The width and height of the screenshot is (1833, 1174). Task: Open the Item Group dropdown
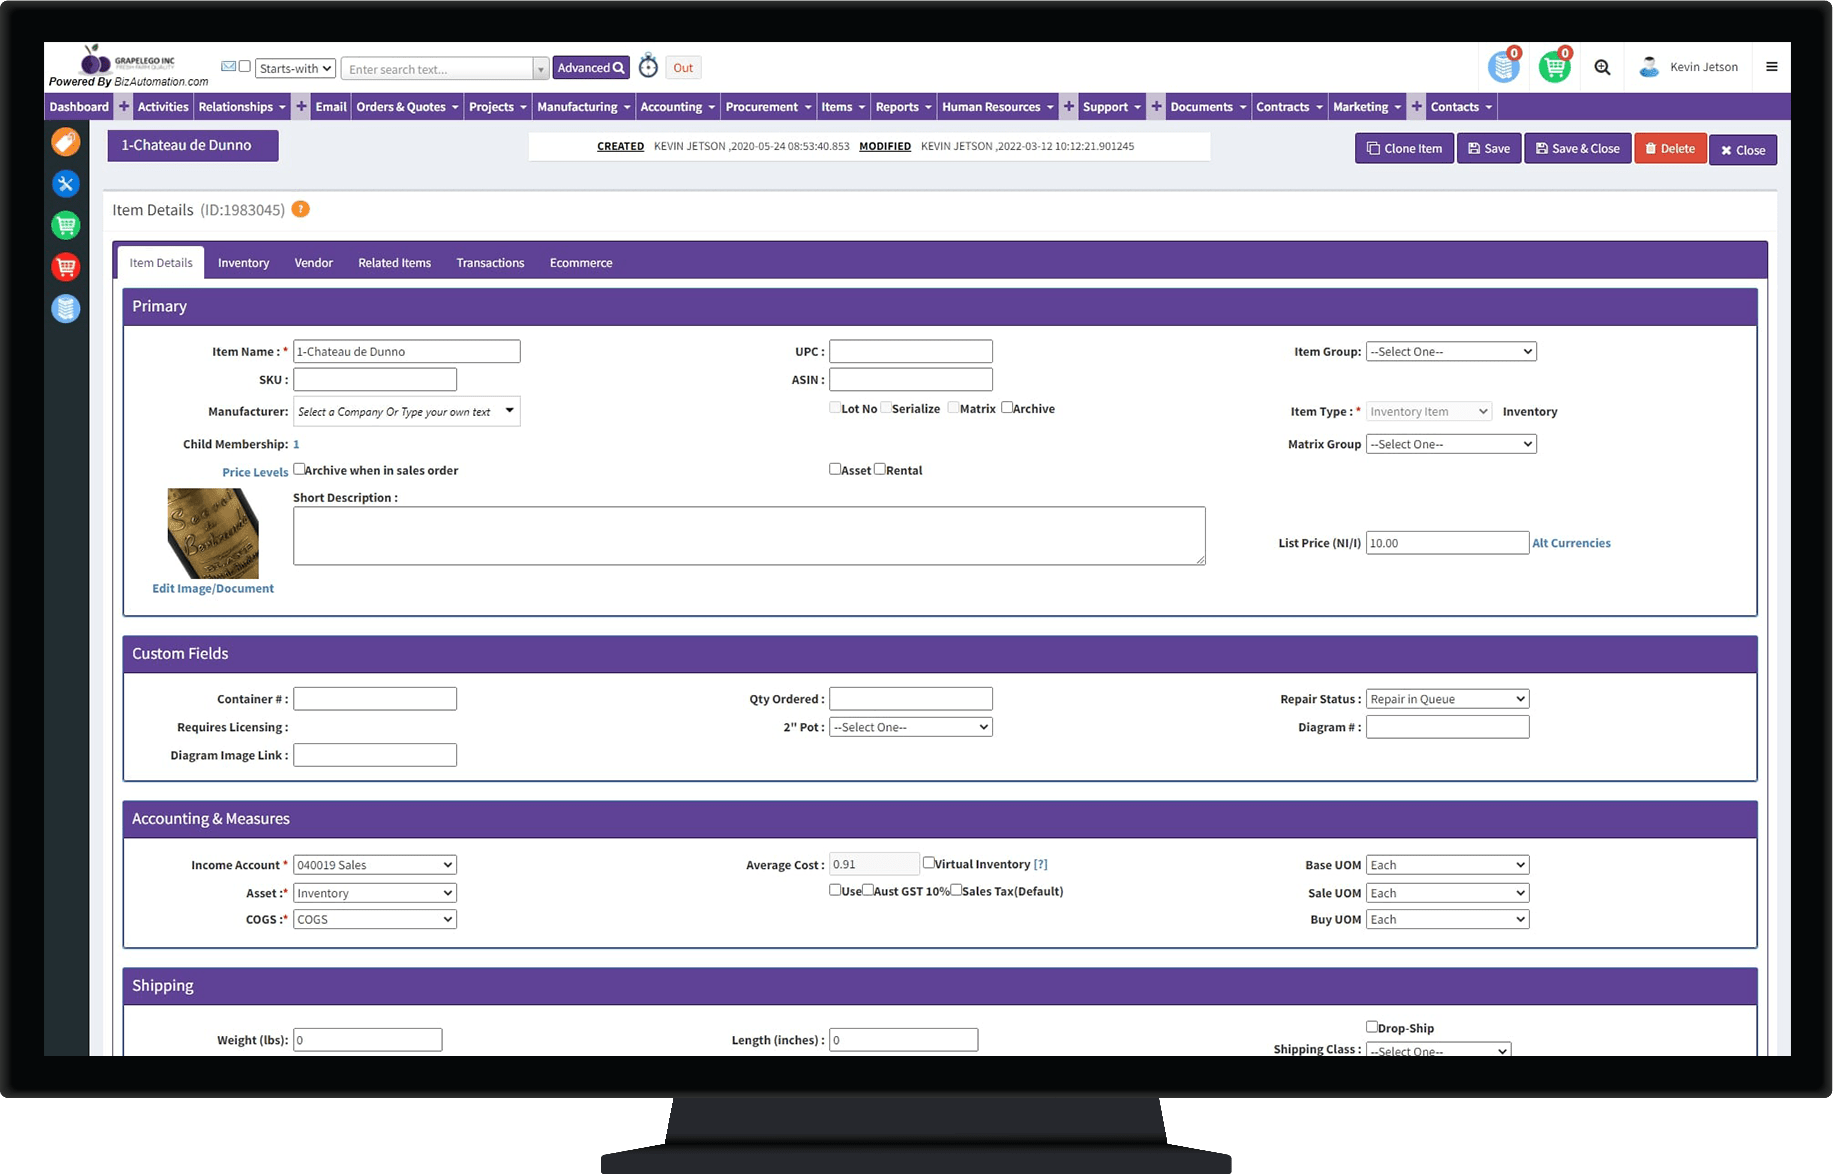(1451, 351)
